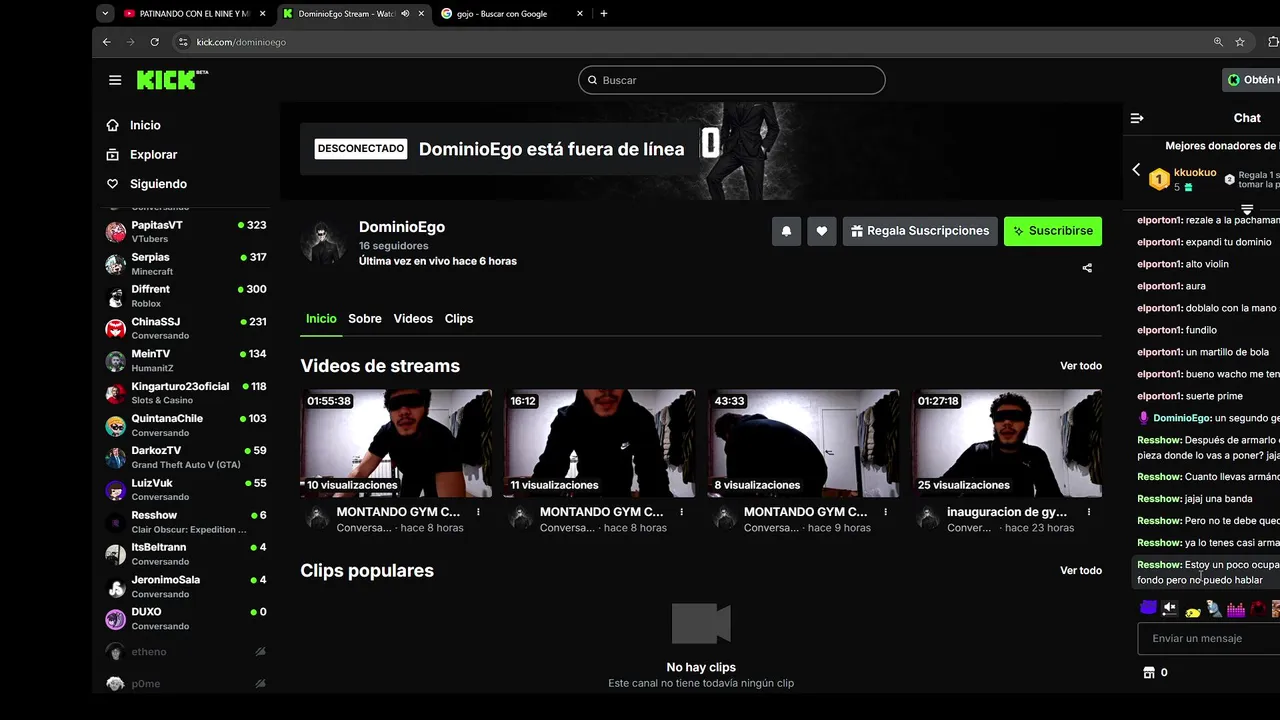Open a new browser tab
Screen dimensions: 1280x720
604,14
